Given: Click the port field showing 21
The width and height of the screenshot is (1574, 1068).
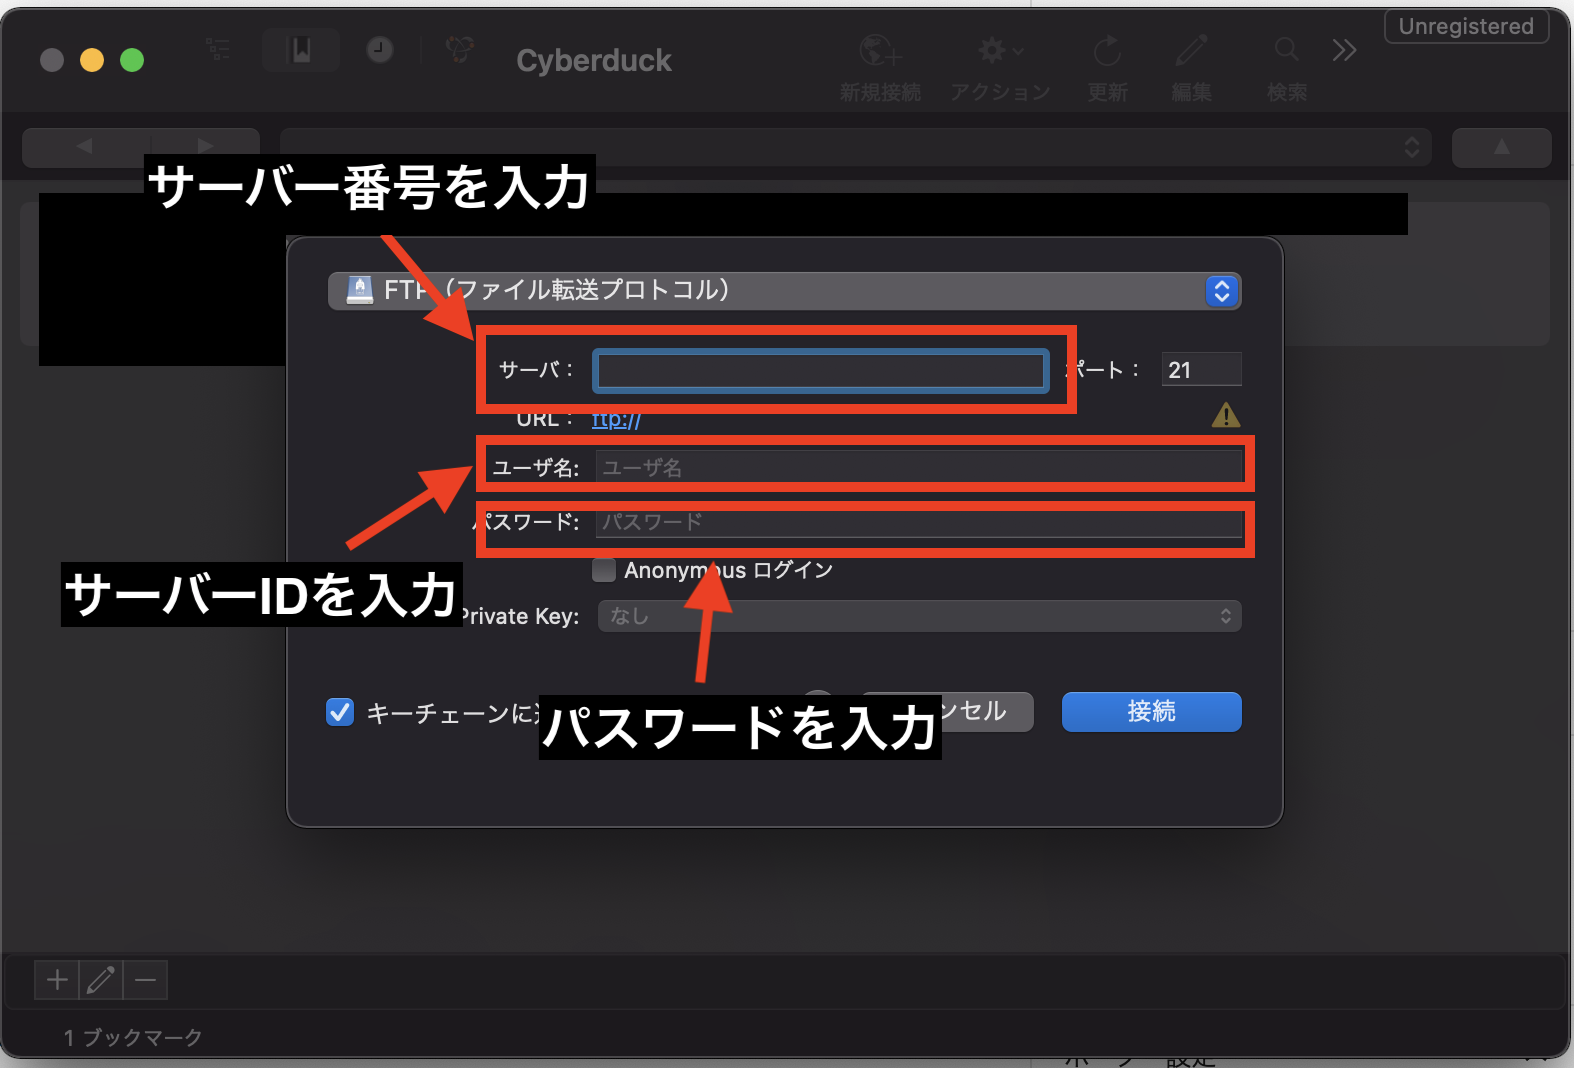Looking at the screenshot, I should [x=1201, y=370].
